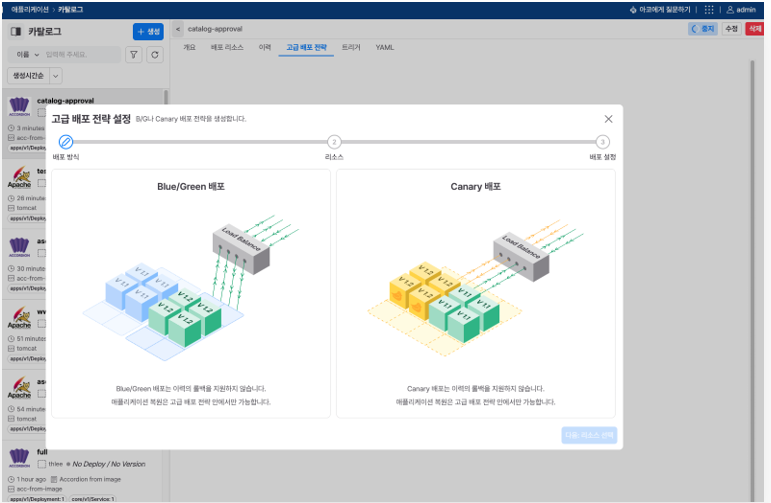The height and width of the screenshot is (503, 771).
Task: Click the 아코에게 질문하기 assistant icon
Action: click(x=633, y=10)
